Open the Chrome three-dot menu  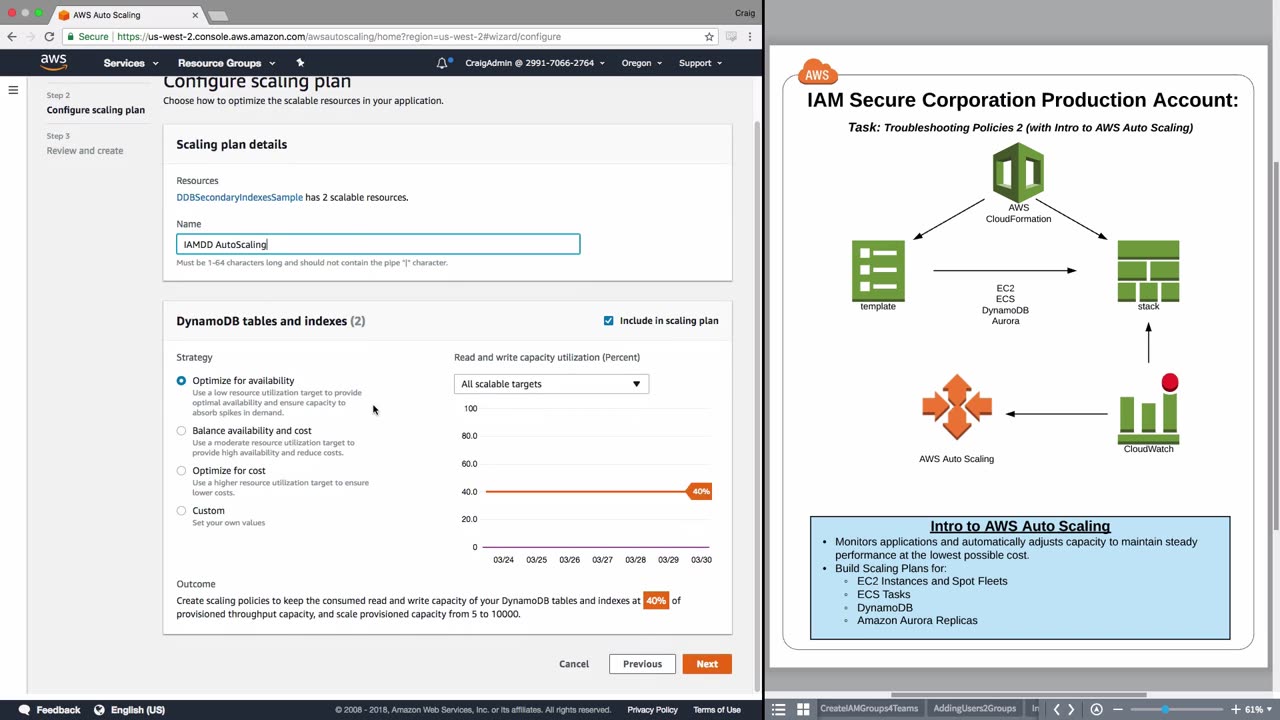[x=750, y=37]
